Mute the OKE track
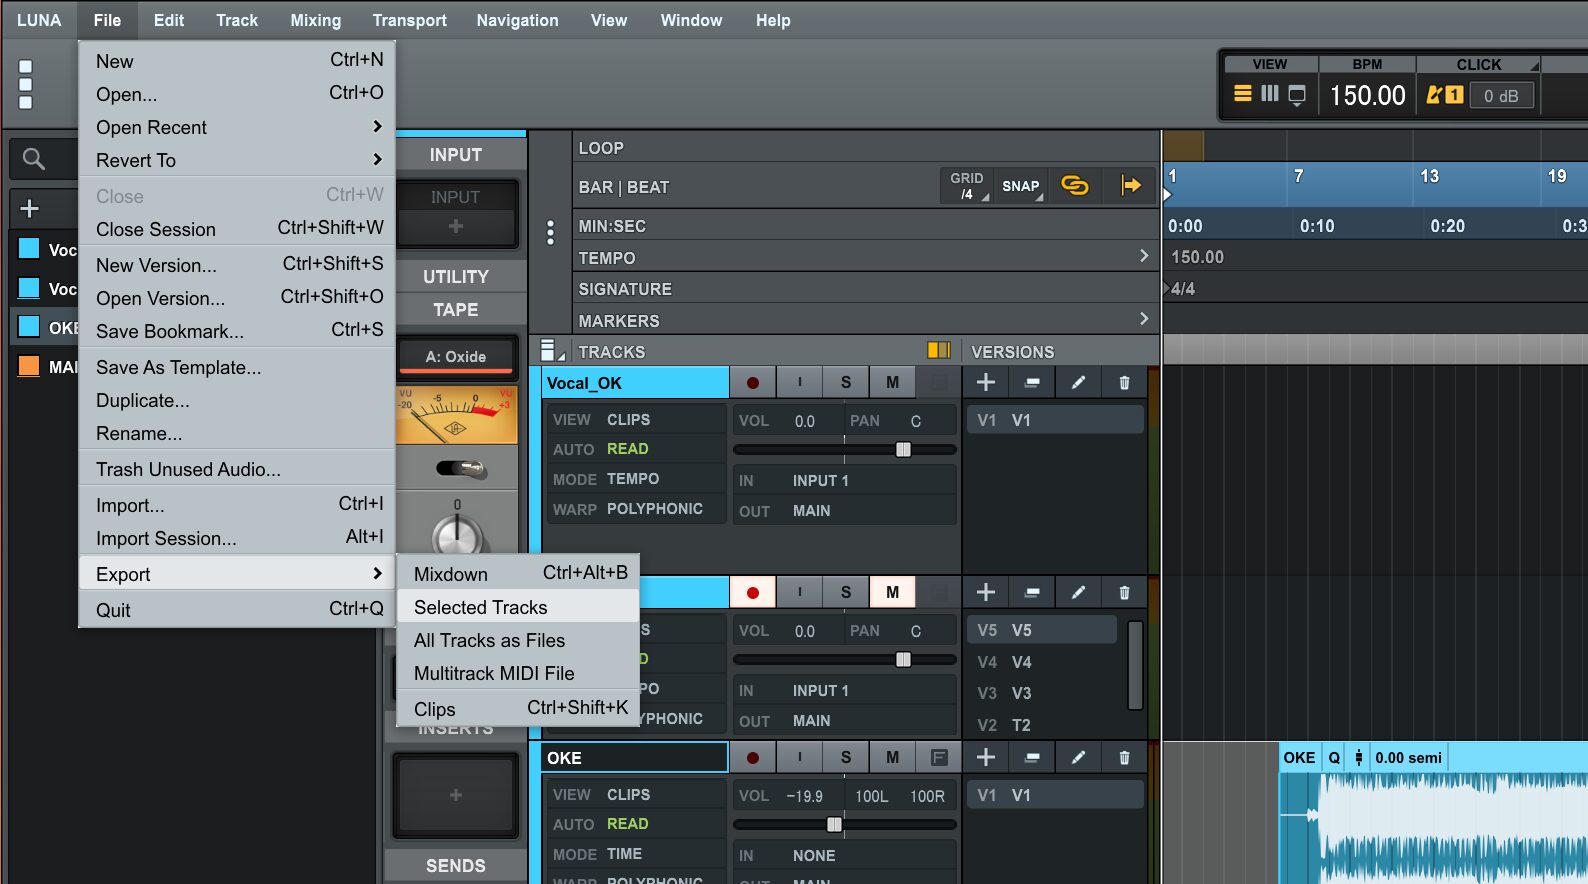1588x884 pixels. [892, 757]
